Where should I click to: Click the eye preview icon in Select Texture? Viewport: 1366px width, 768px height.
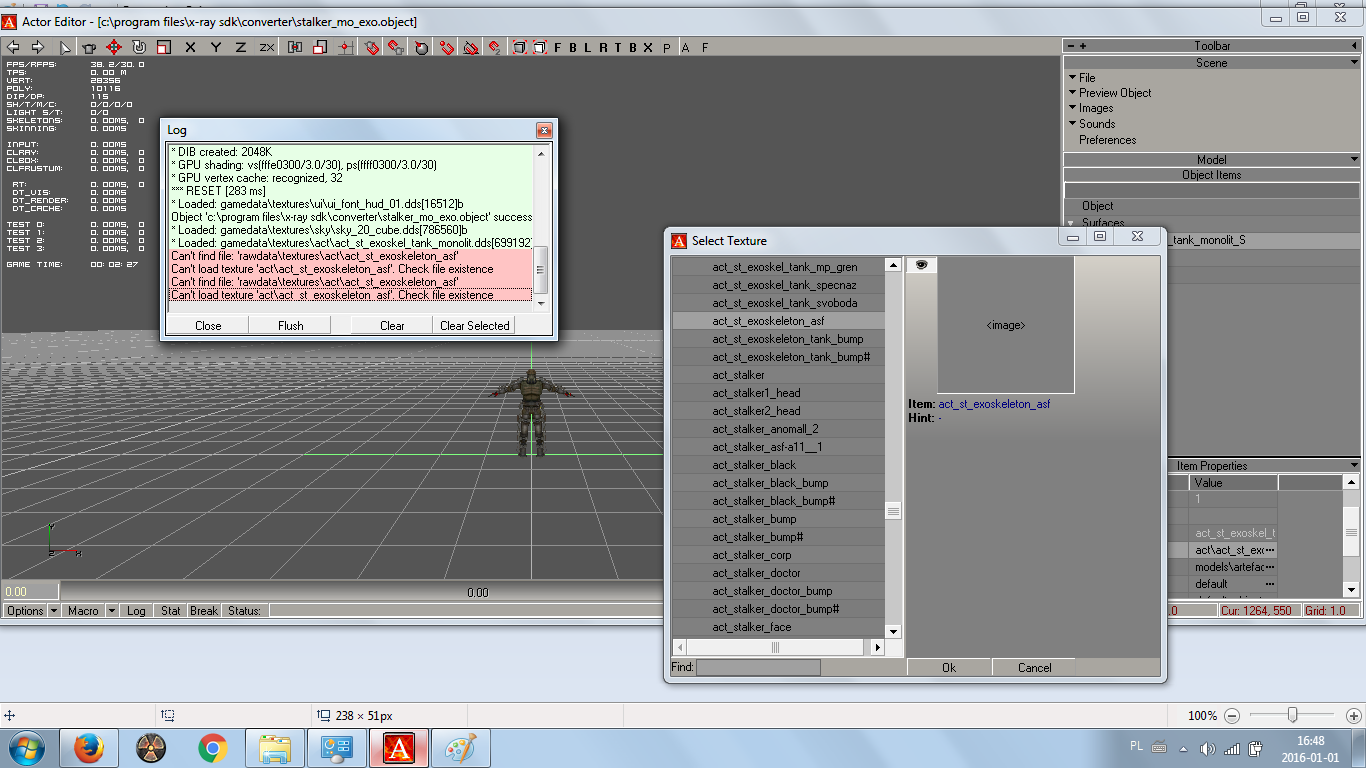921,265
